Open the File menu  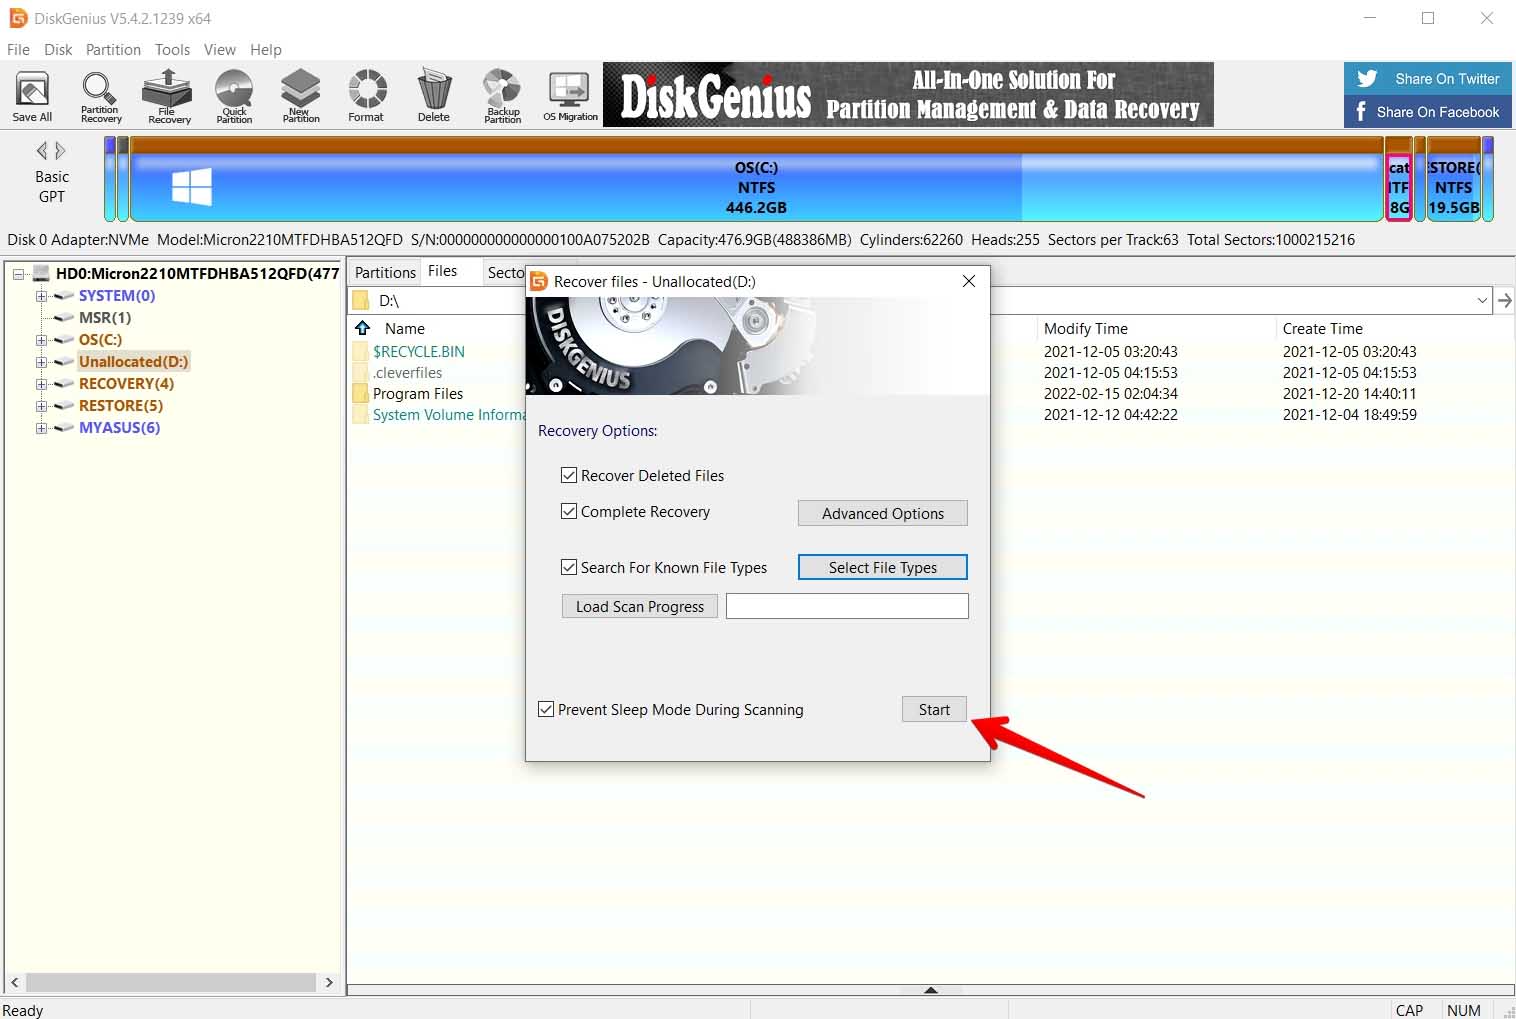click(18, 49)
